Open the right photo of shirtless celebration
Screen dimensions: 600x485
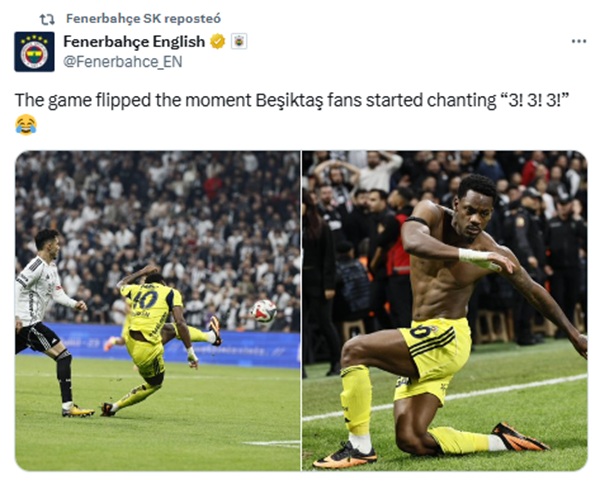(445, 310)
